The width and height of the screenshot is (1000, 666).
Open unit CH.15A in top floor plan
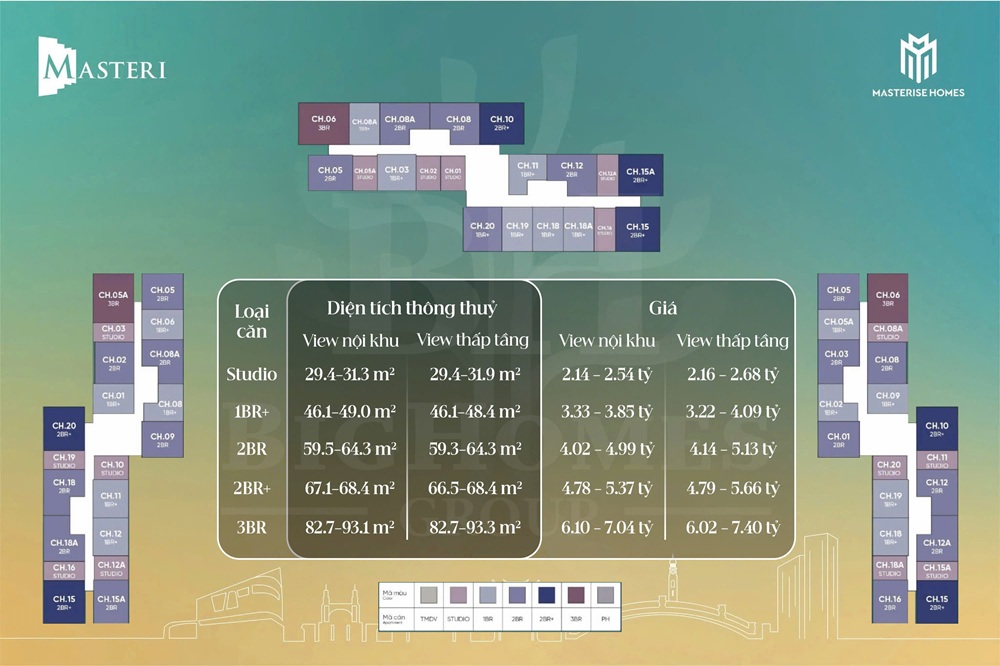639,174
